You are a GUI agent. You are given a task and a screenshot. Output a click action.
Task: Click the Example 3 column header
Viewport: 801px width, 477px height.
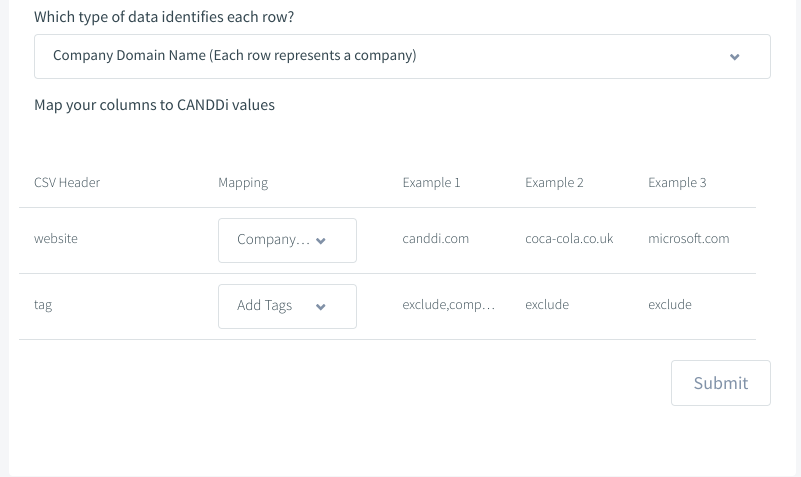[677, 182]
